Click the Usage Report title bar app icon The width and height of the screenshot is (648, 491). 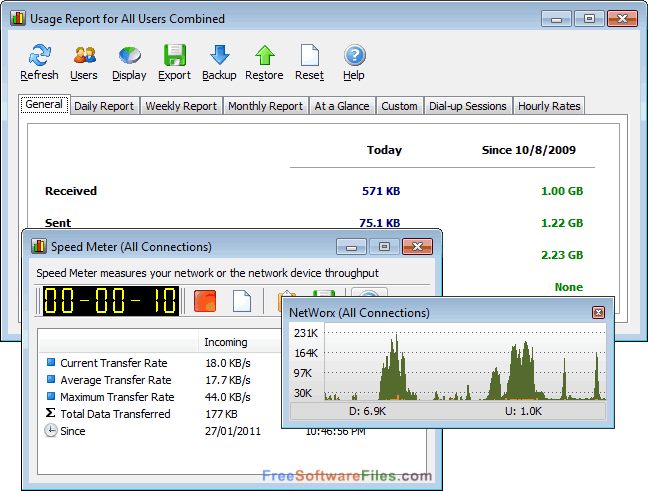(18, 19)
